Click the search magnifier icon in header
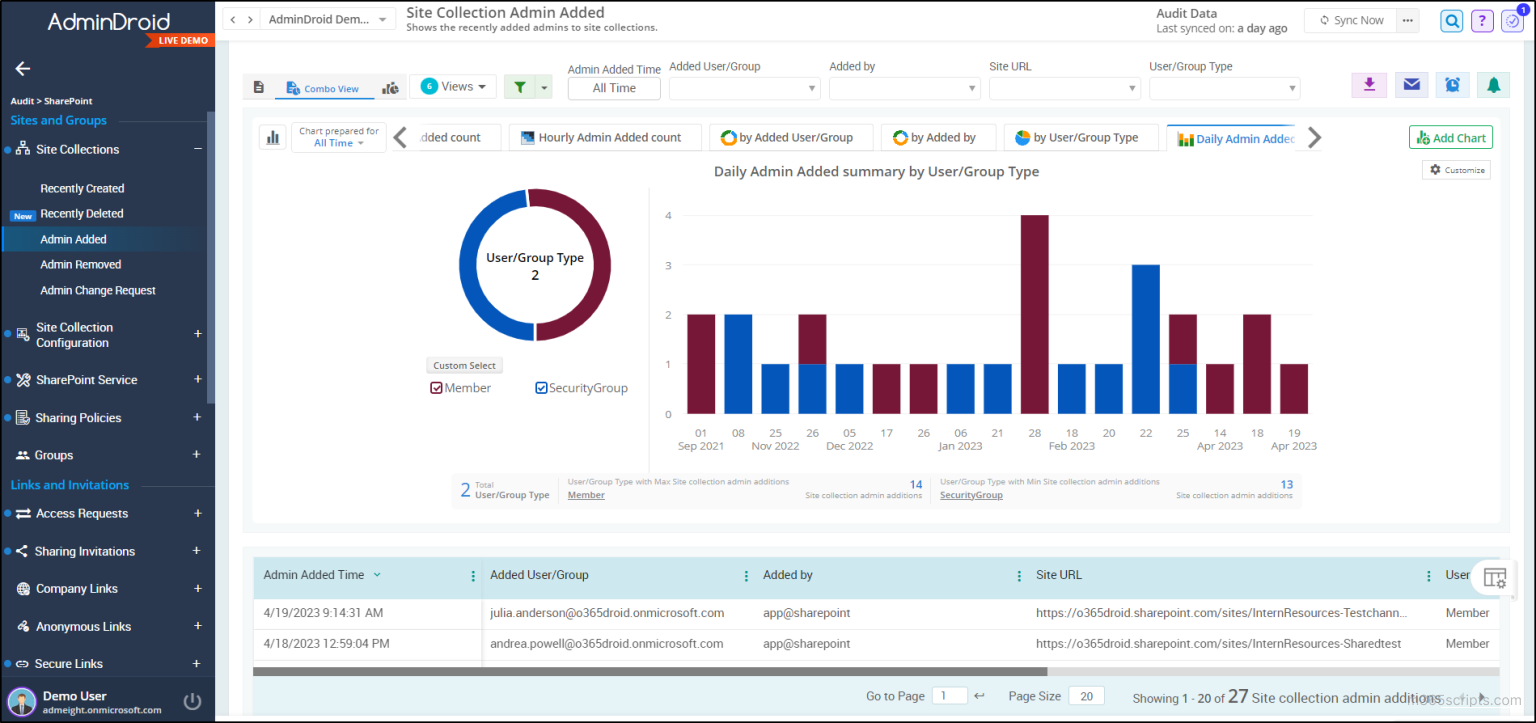The height and width of the screenshot is (723, 1536). point(1451,20)
